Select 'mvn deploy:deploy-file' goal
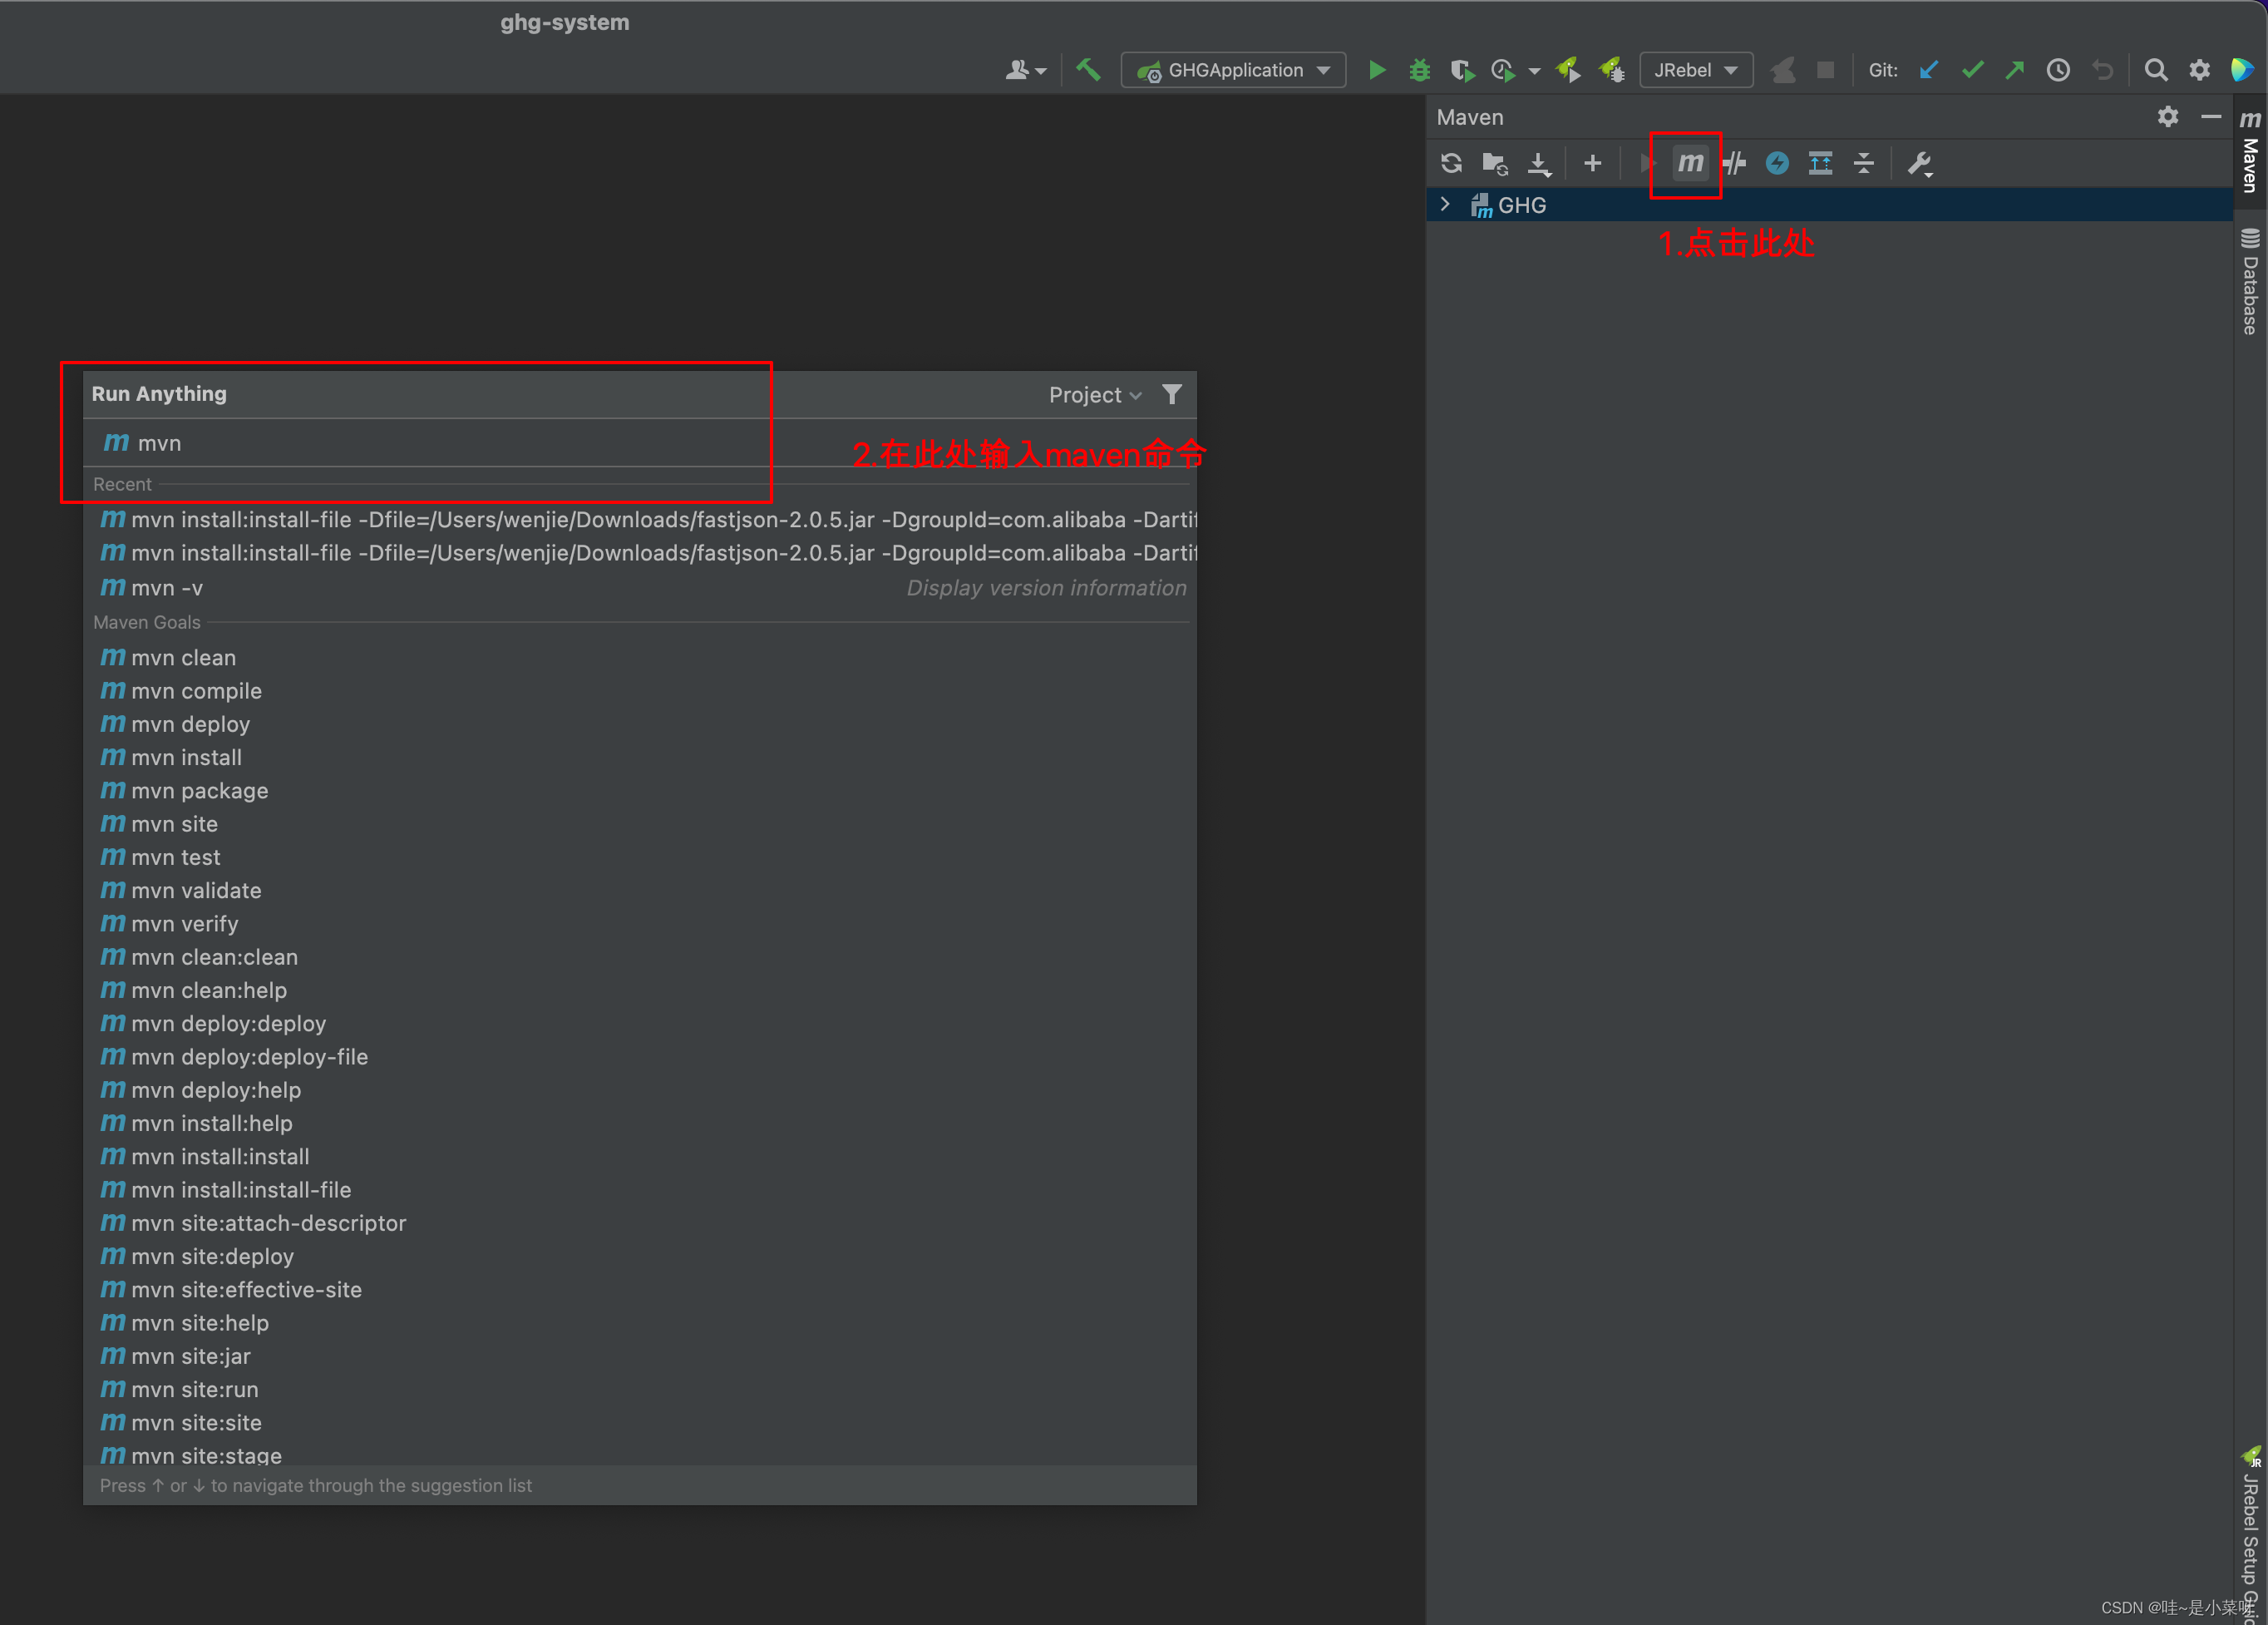This screenshot has height=1625, width=2268. click(640, 1057)
